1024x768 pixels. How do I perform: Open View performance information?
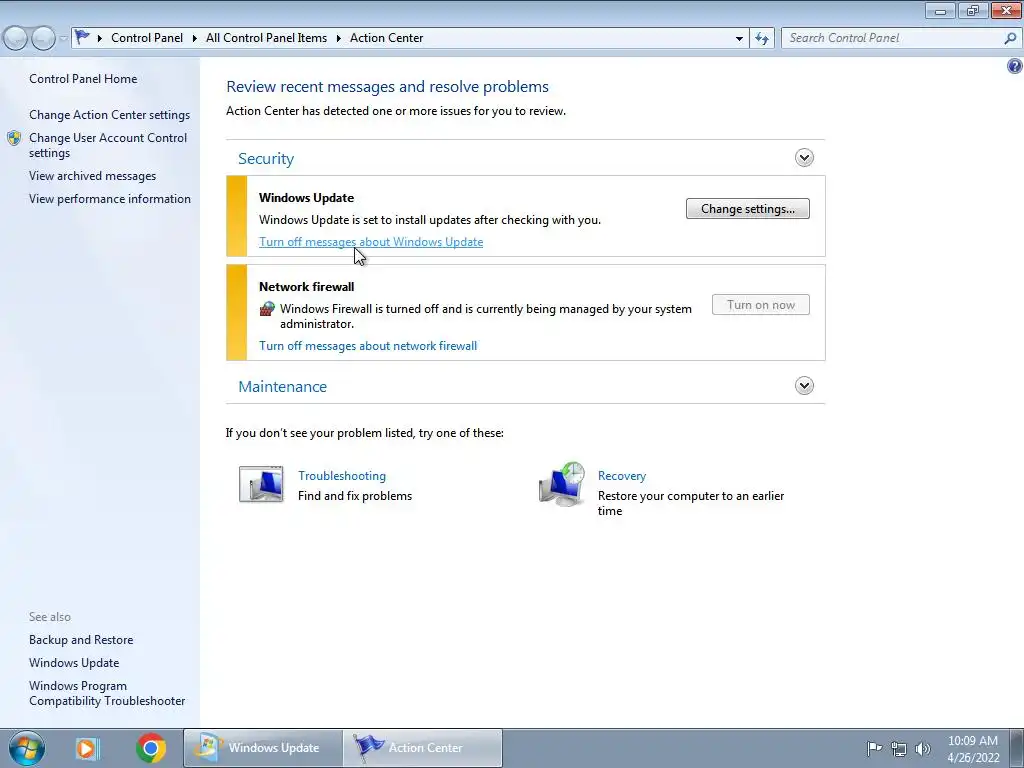(110, 199)
